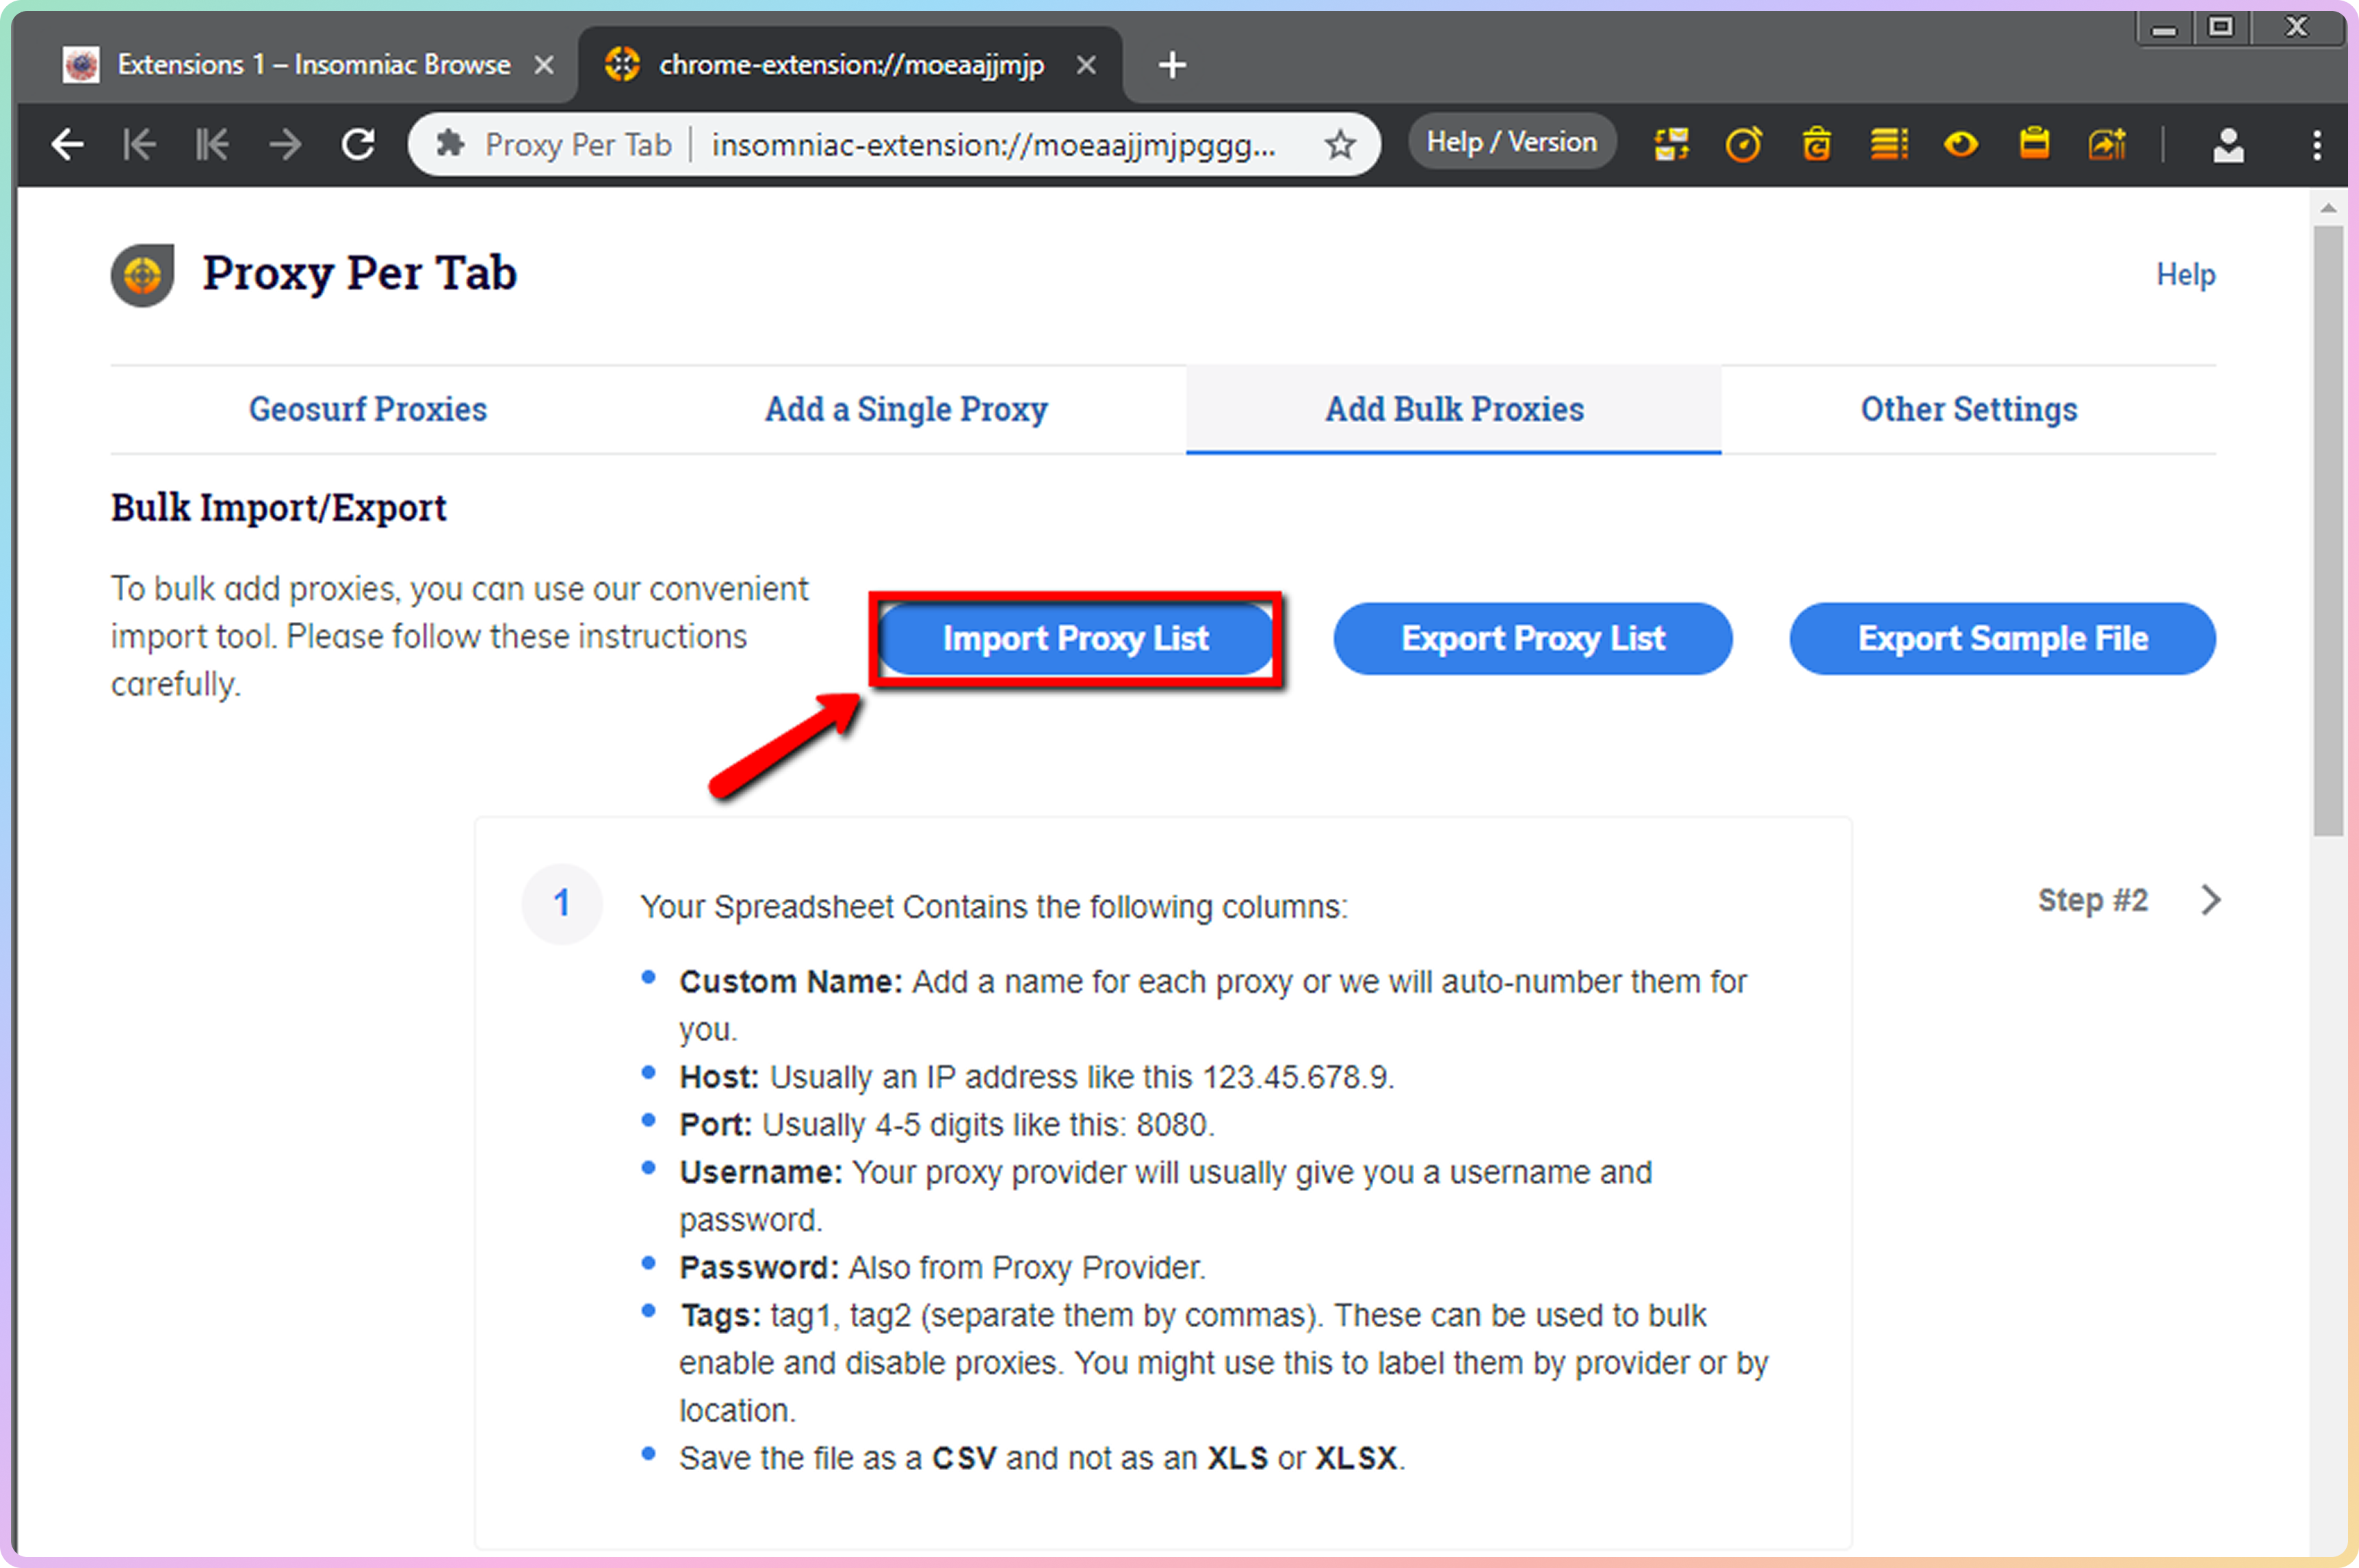Click the share-plus extension icon
The width and height of the screenshot is (2359, 1568).
click(x=2107, y=145)
